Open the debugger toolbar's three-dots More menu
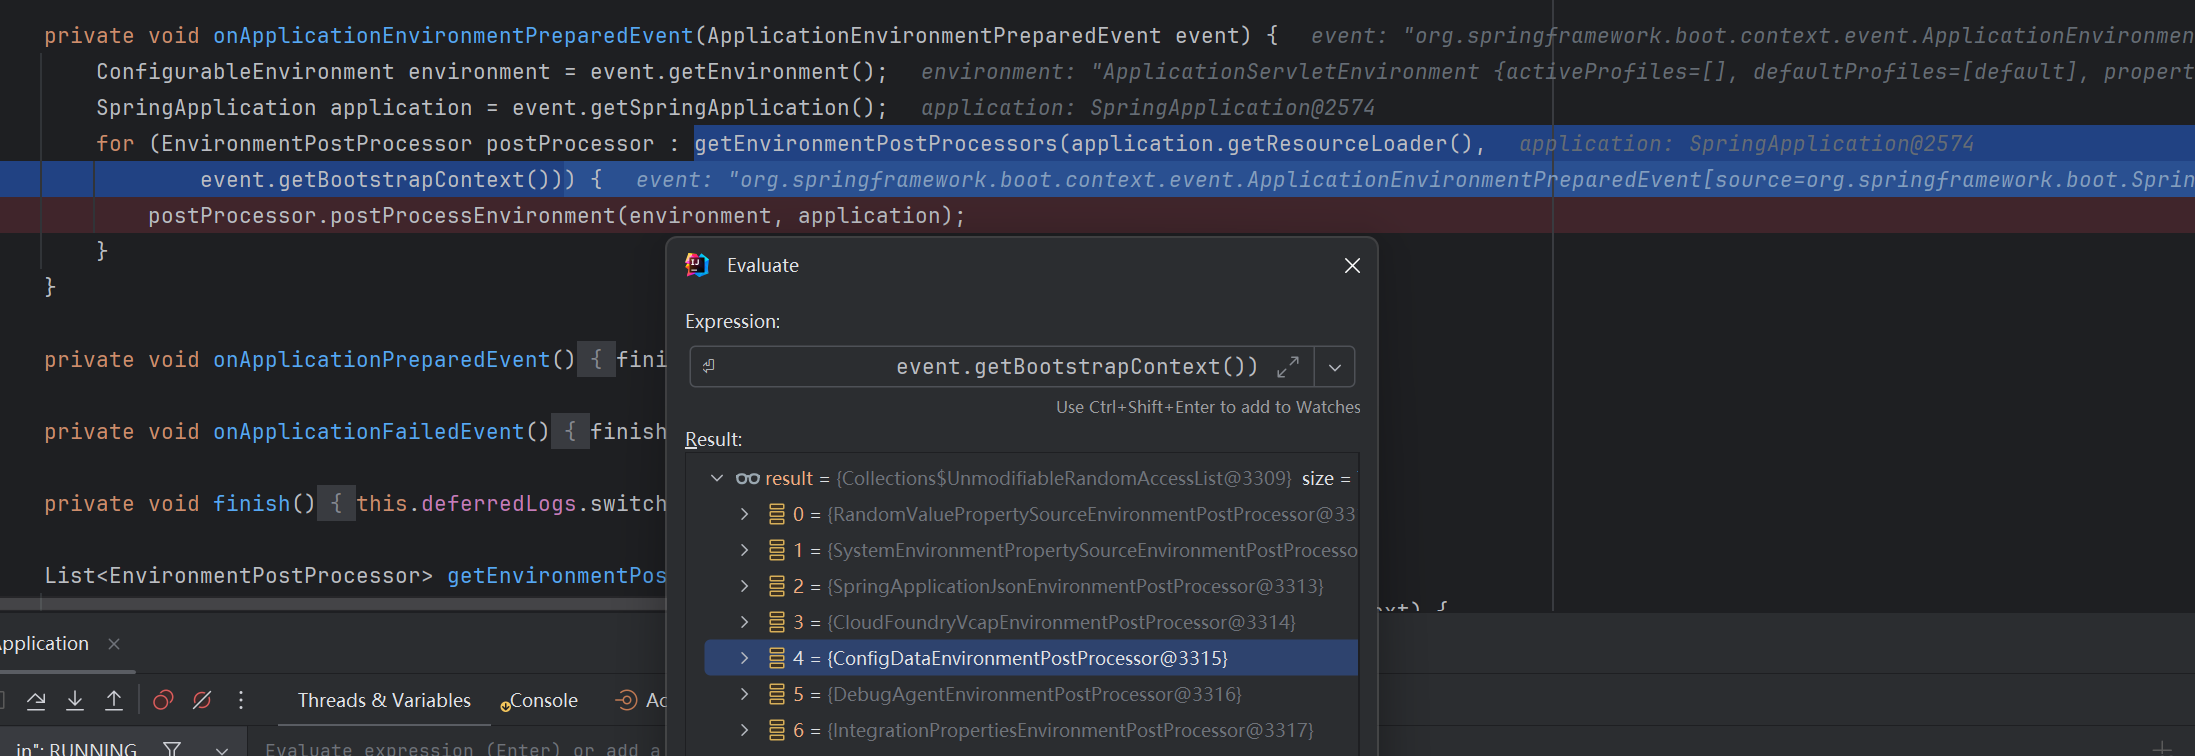This screenshot has width=2195, height=756. [241, 700]
